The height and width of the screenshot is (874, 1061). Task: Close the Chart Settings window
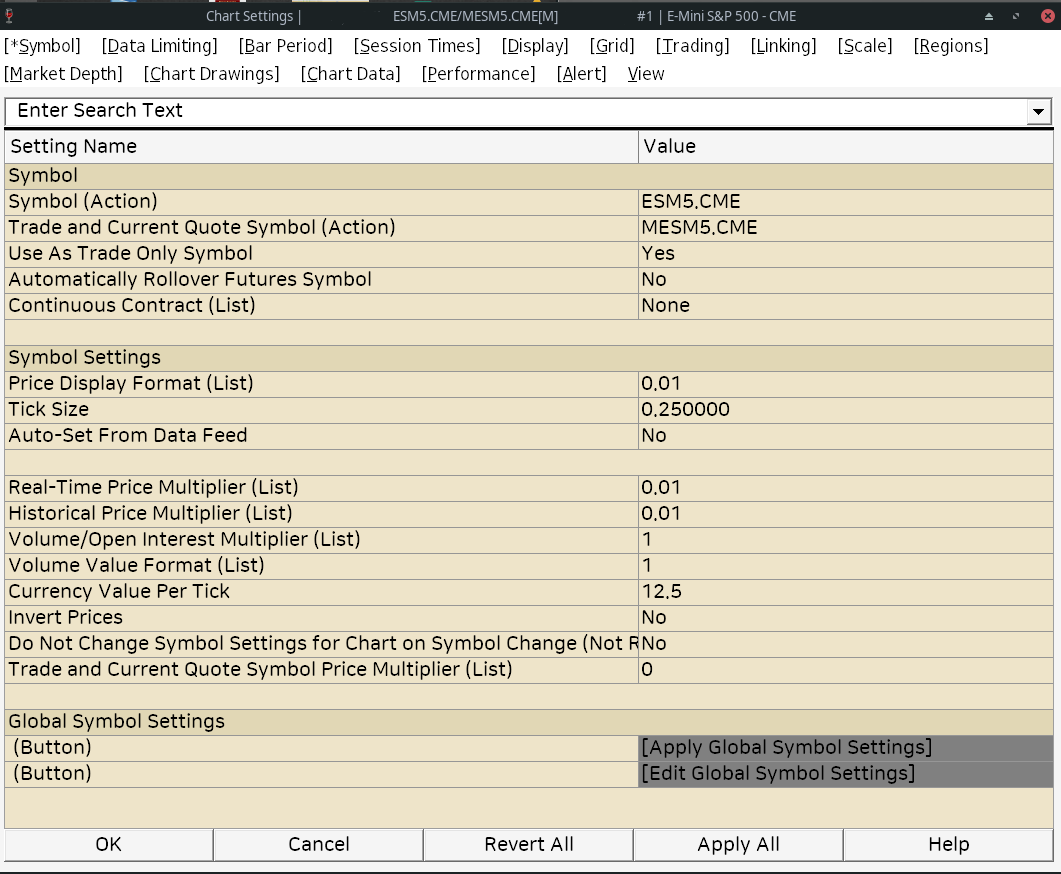(x=1047, y=16)
